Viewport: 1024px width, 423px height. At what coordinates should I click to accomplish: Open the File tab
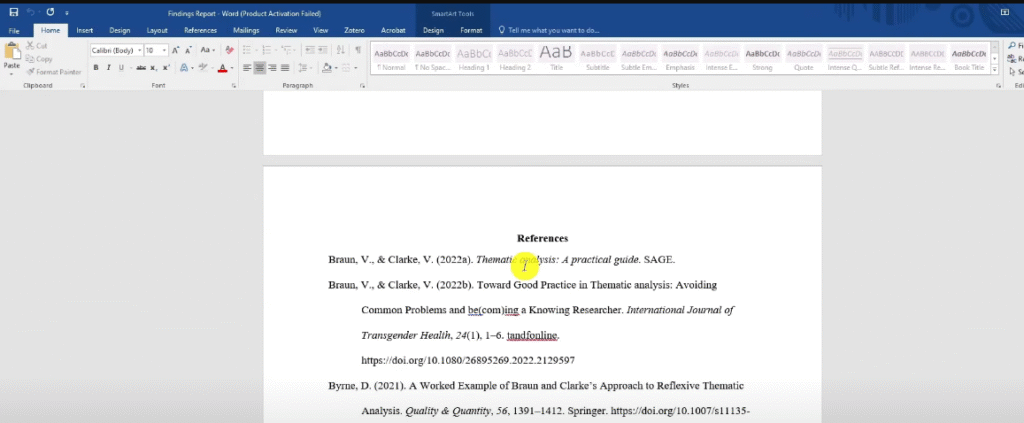pos(14,30)
